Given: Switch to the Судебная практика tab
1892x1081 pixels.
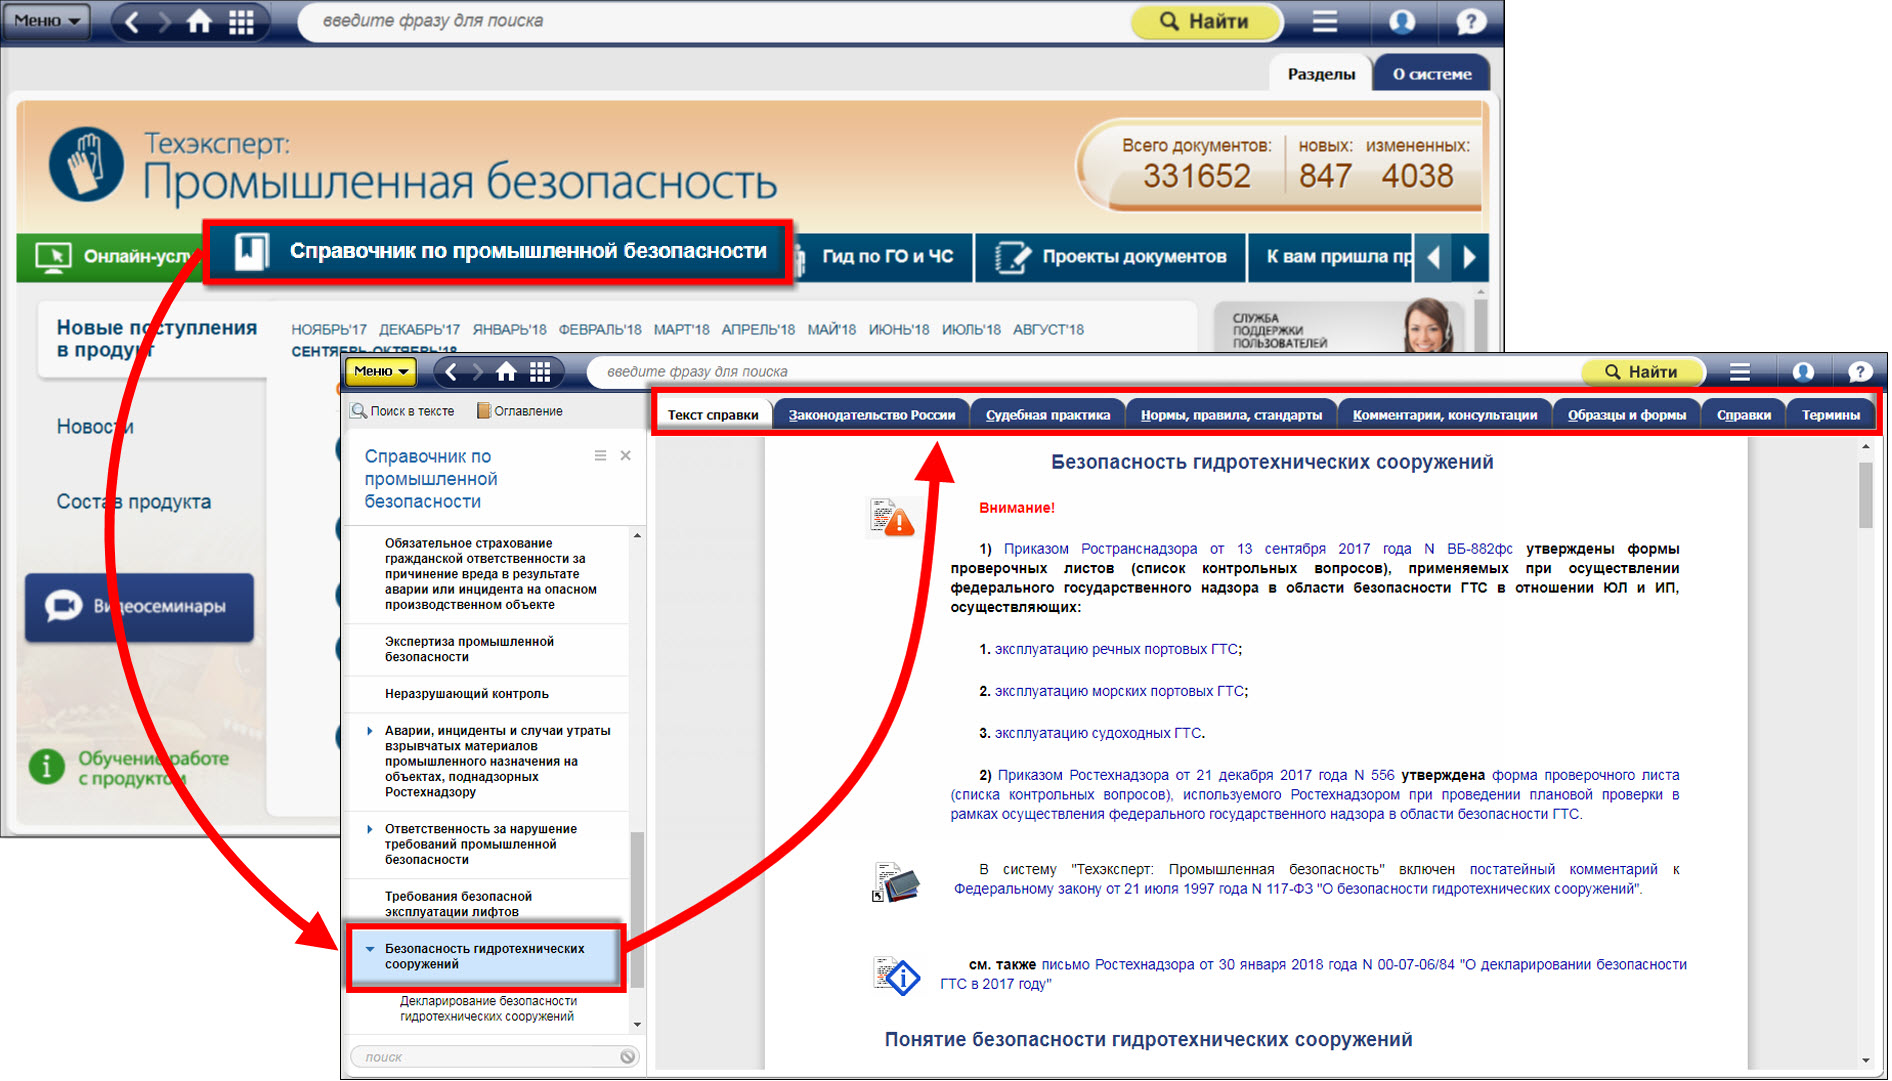Looking at the screenshot, I should [x=1047, y=415].
